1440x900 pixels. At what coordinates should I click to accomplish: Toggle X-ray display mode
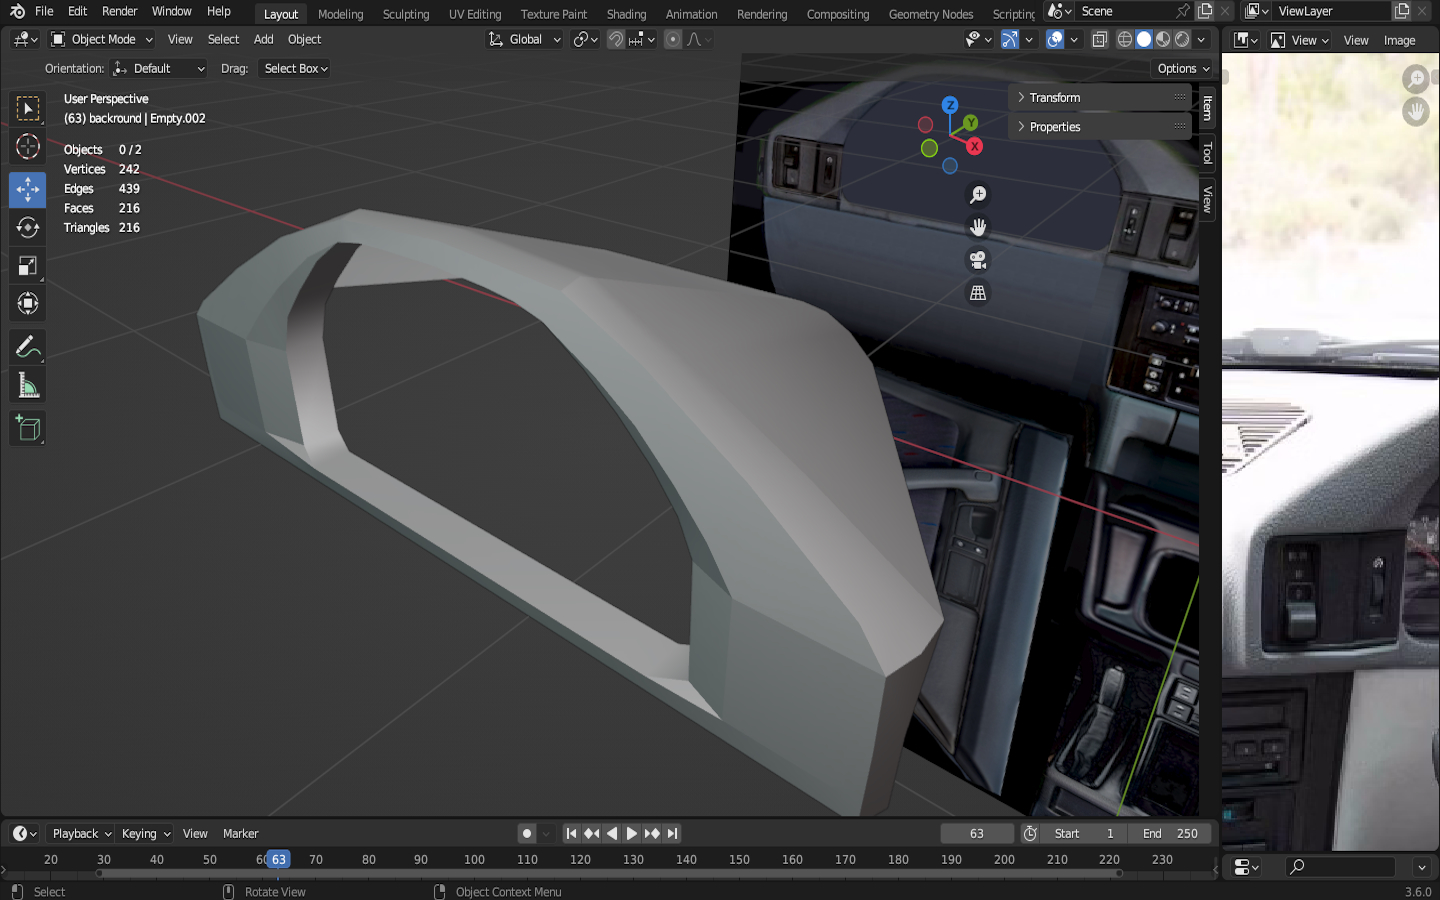(x=1099, y=40)
